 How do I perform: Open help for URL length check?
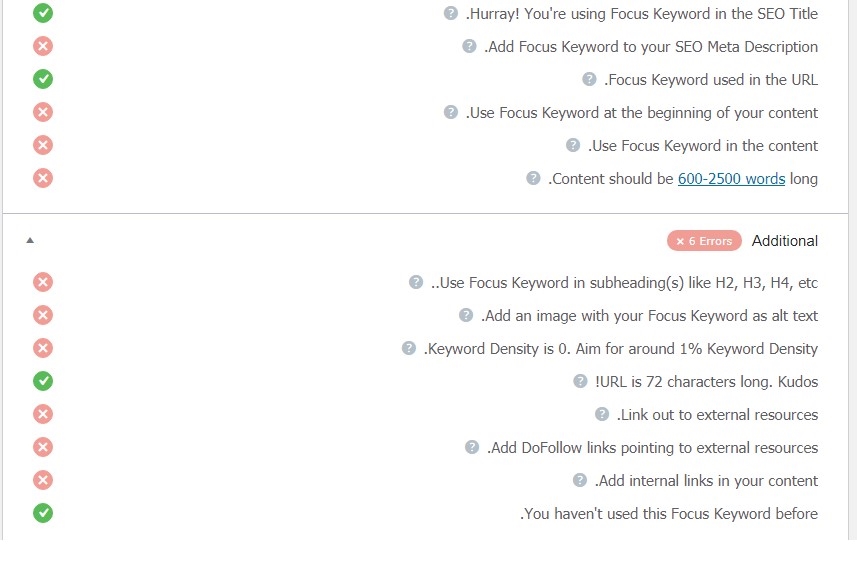point(580,382)
